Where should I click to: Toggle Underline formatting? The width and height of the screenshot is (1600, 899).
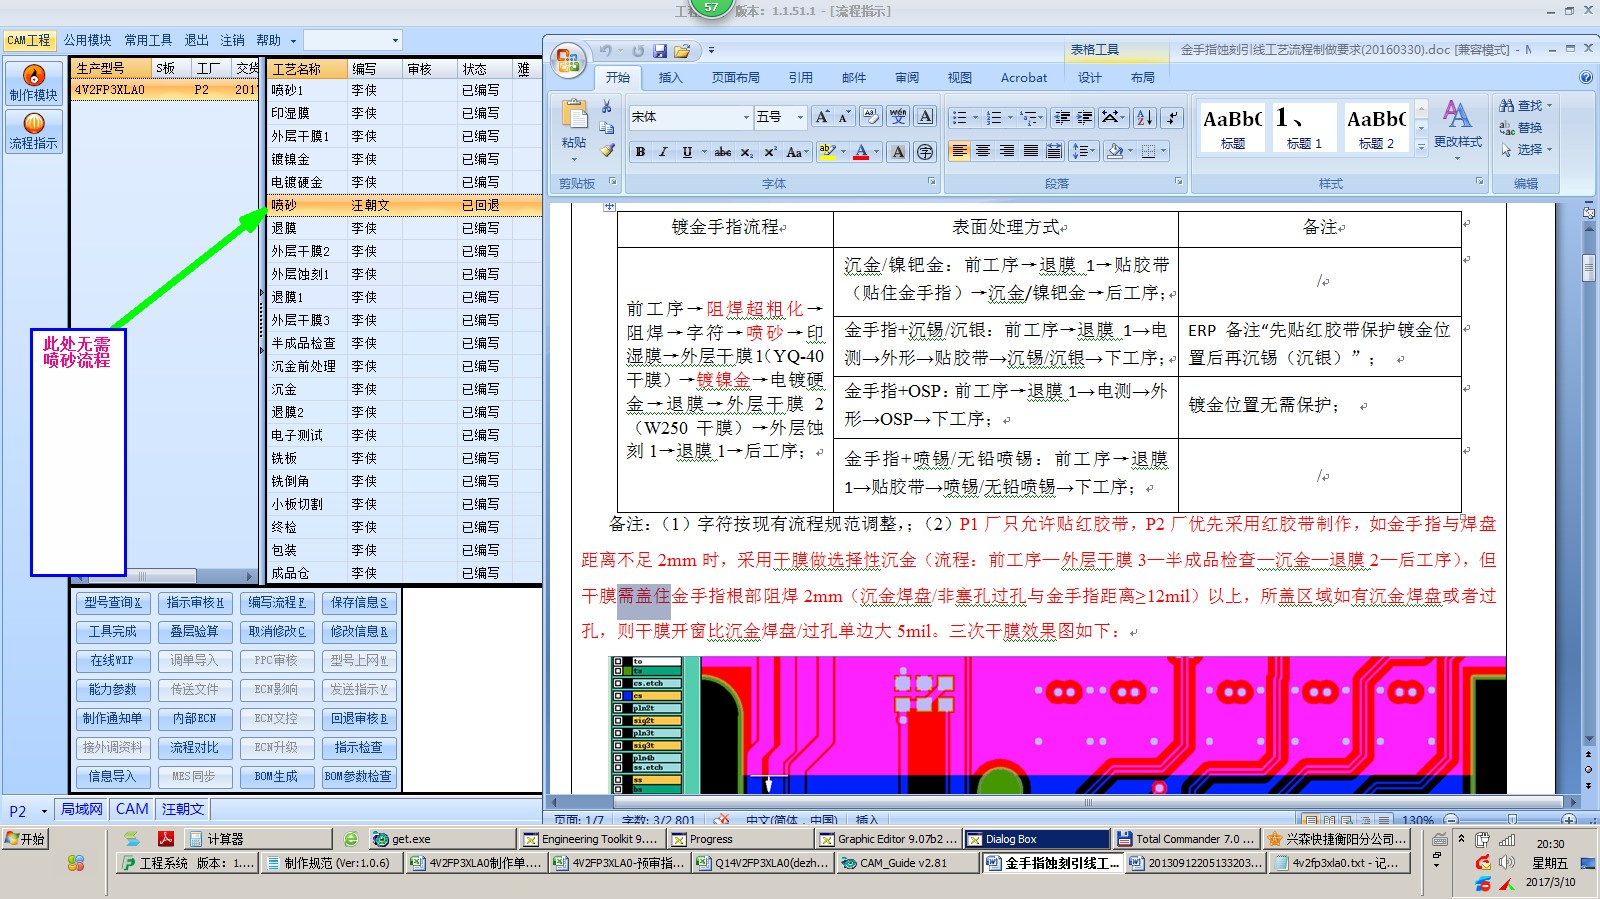tap(687, 152)
